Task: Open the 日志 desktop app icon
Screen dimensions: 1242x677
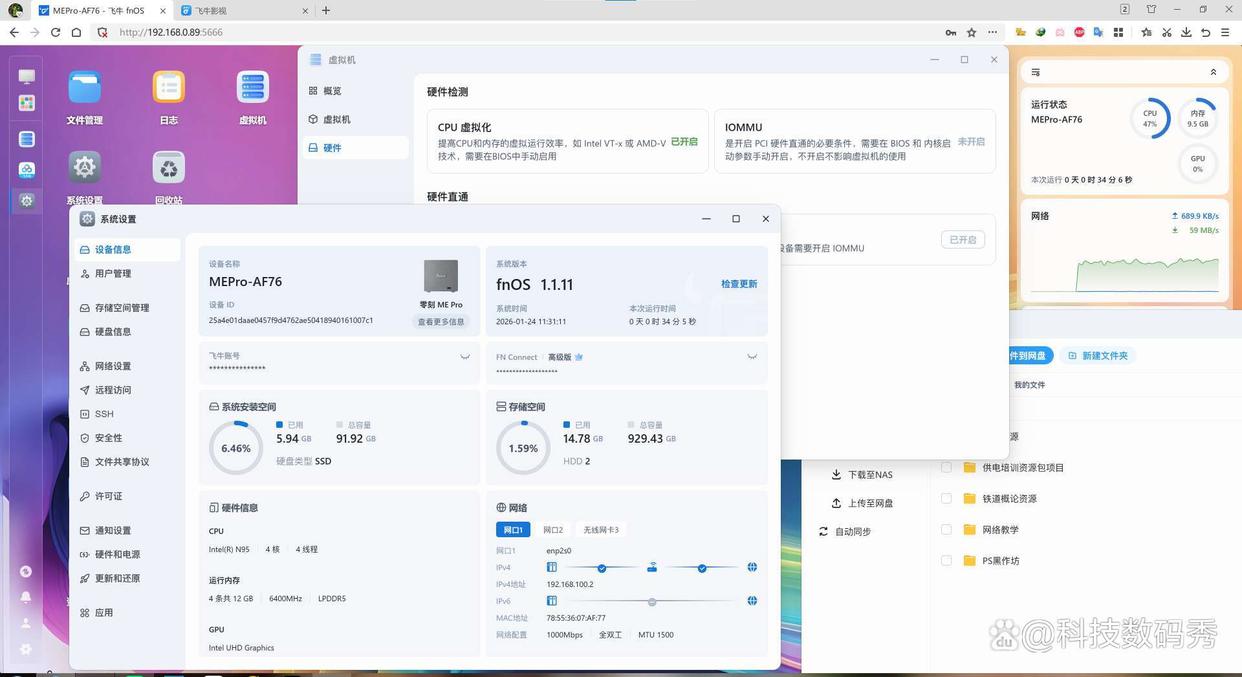Action: click(169, 87)
